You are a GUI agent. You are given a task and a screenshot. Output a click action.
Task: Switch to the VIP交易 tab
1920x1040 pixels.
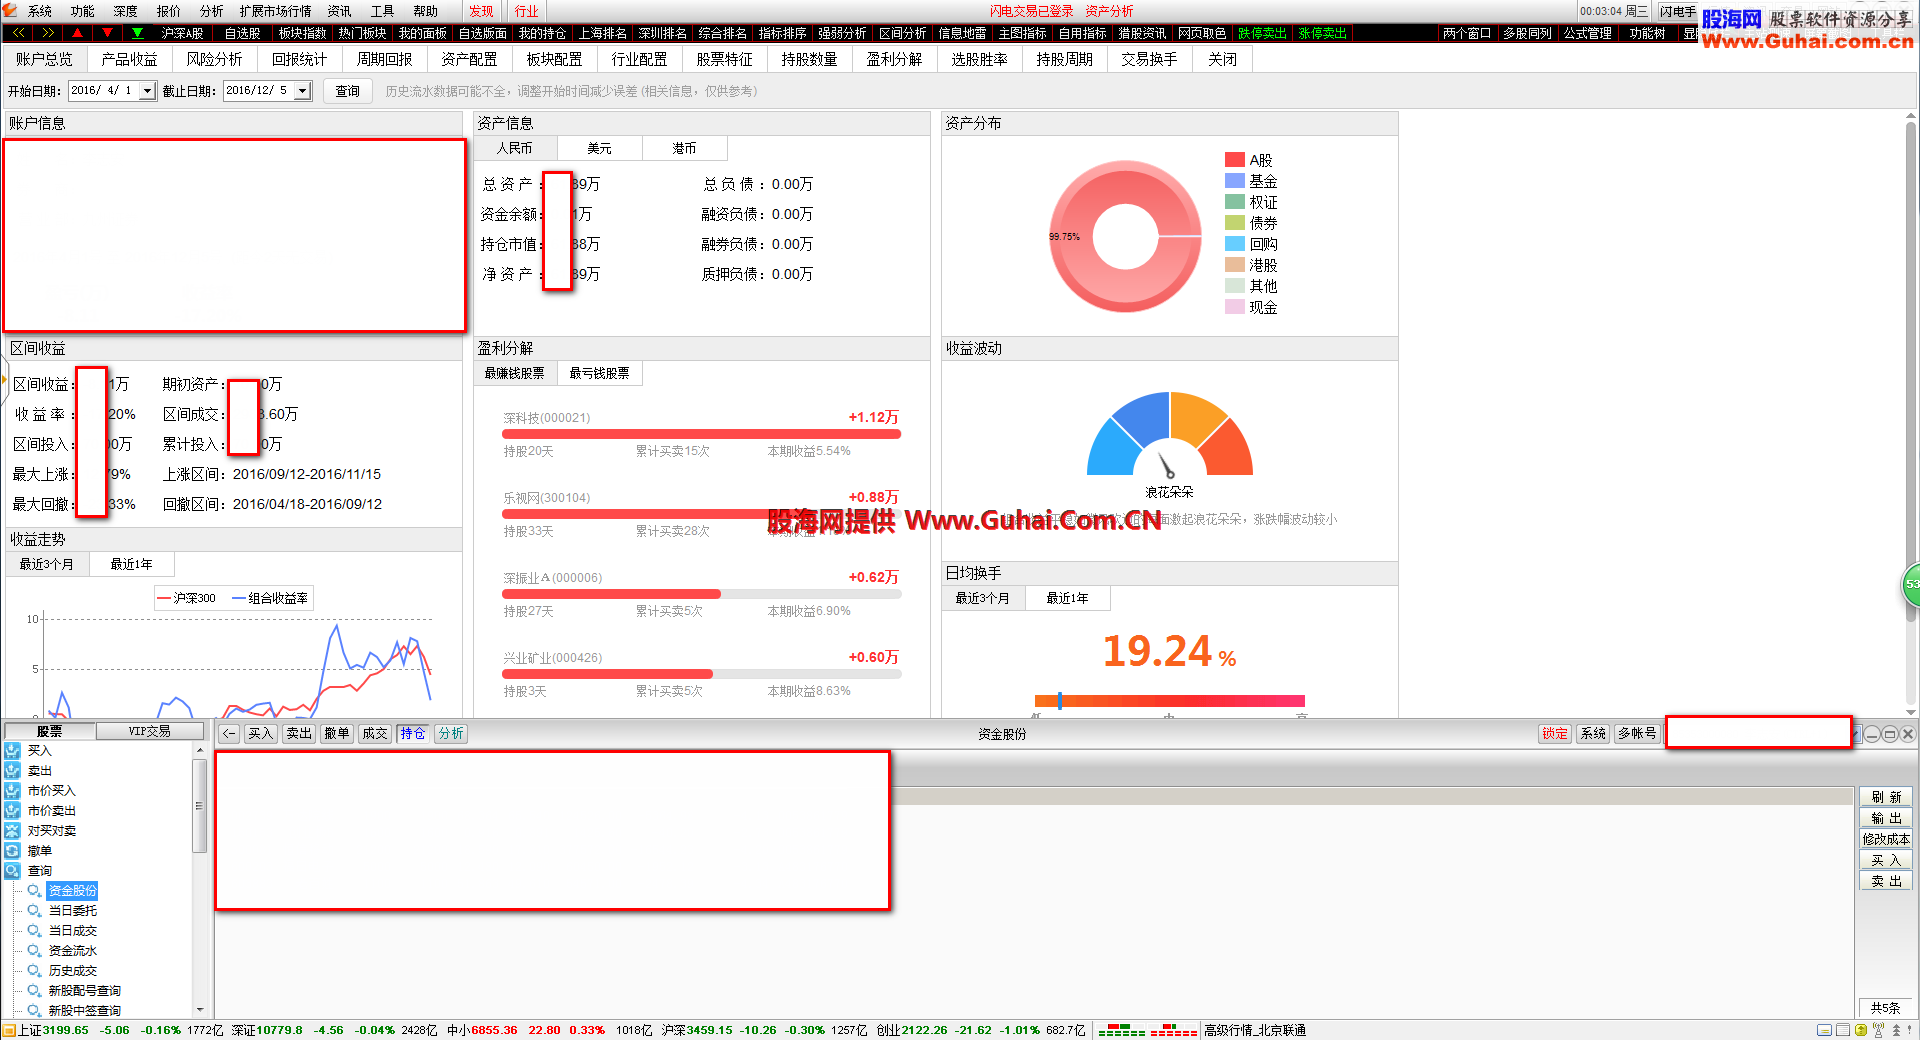pyautogui.click(x=149, y=732)
